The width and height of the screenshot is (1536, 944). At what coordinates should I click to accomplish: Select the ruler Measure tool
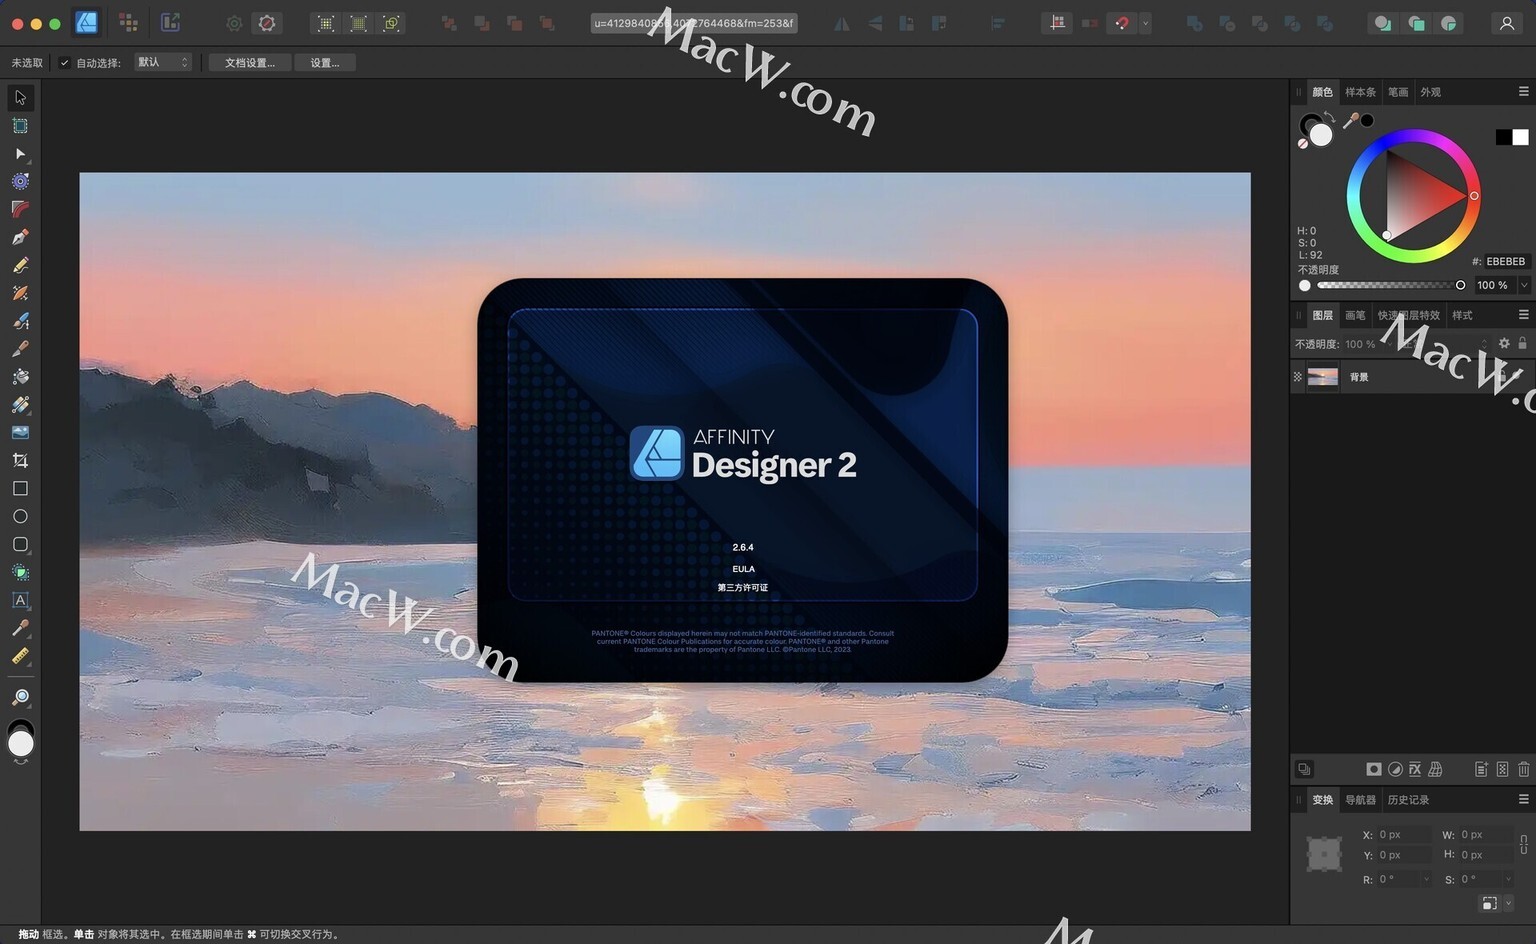(20, 657)
